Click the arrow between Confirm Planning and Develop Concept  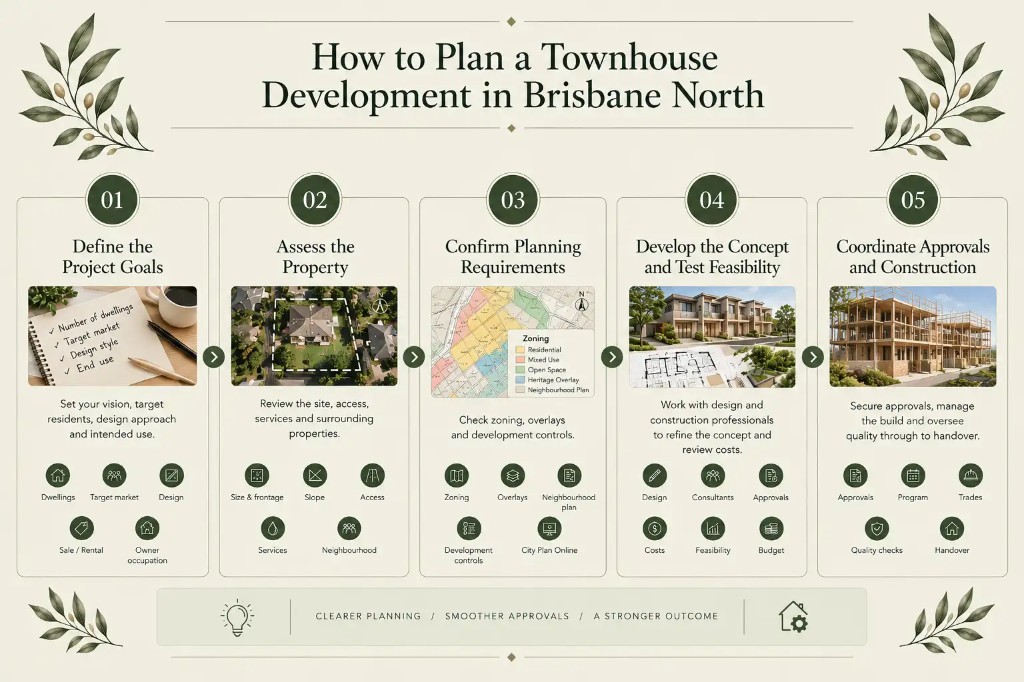tap(611, 357)
